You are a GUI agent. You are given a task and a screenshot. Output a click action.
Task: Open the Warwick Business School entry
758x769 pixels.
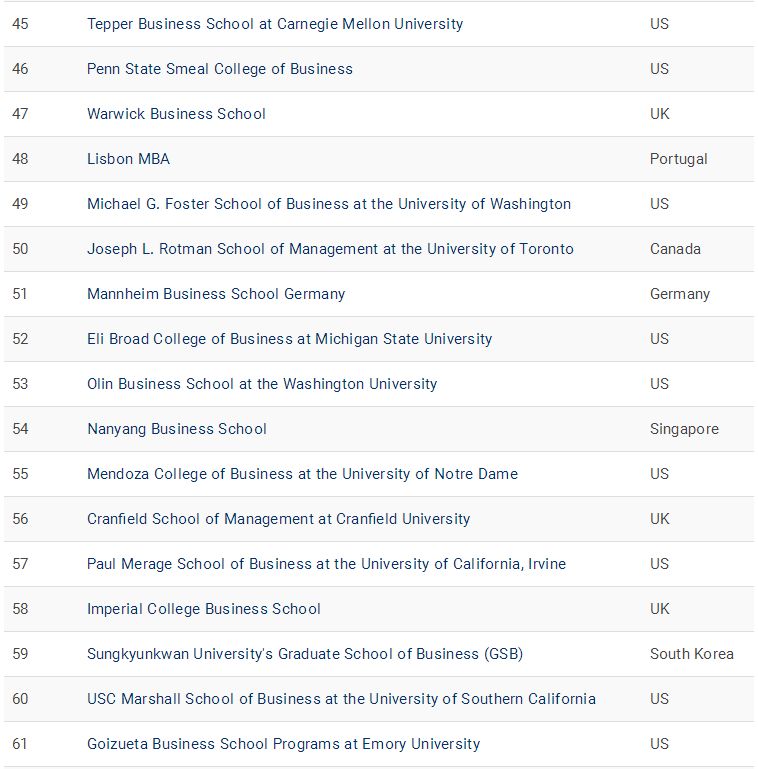[176, 114]
